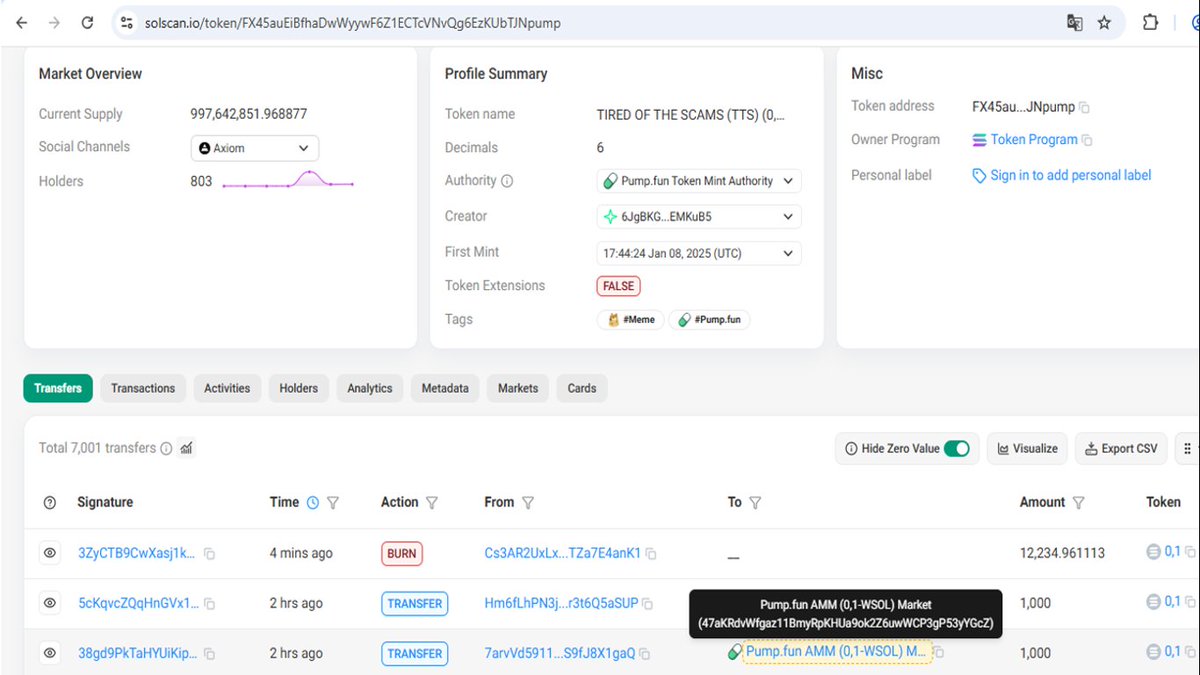Filter the Amount column

[1078, 503]
